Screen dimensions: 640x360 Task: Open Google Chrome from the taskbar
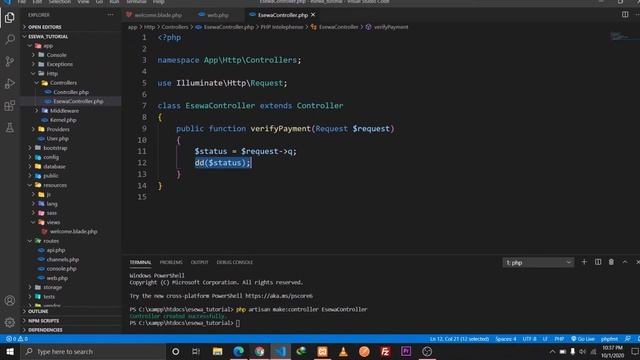click(260, 351)
